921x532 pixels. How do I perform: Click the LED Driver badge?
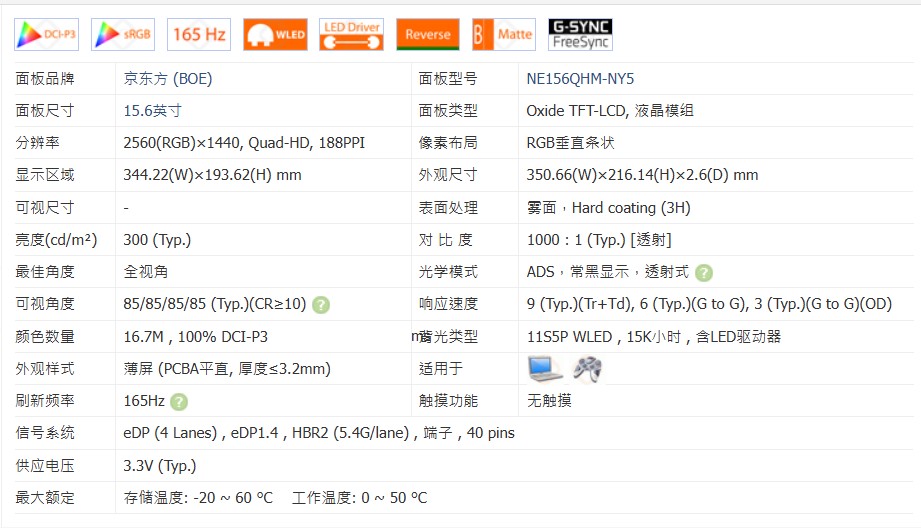352,35
